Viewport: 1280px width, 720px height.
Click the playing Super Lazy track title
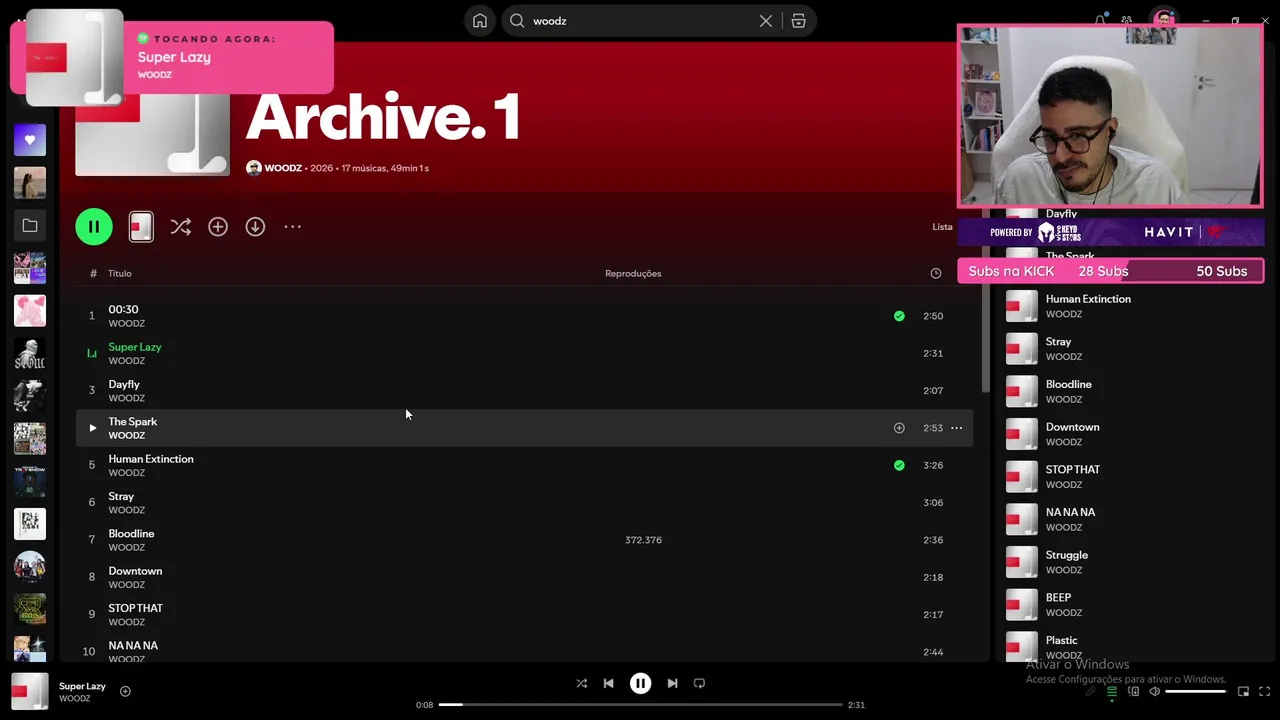point(135,347)
